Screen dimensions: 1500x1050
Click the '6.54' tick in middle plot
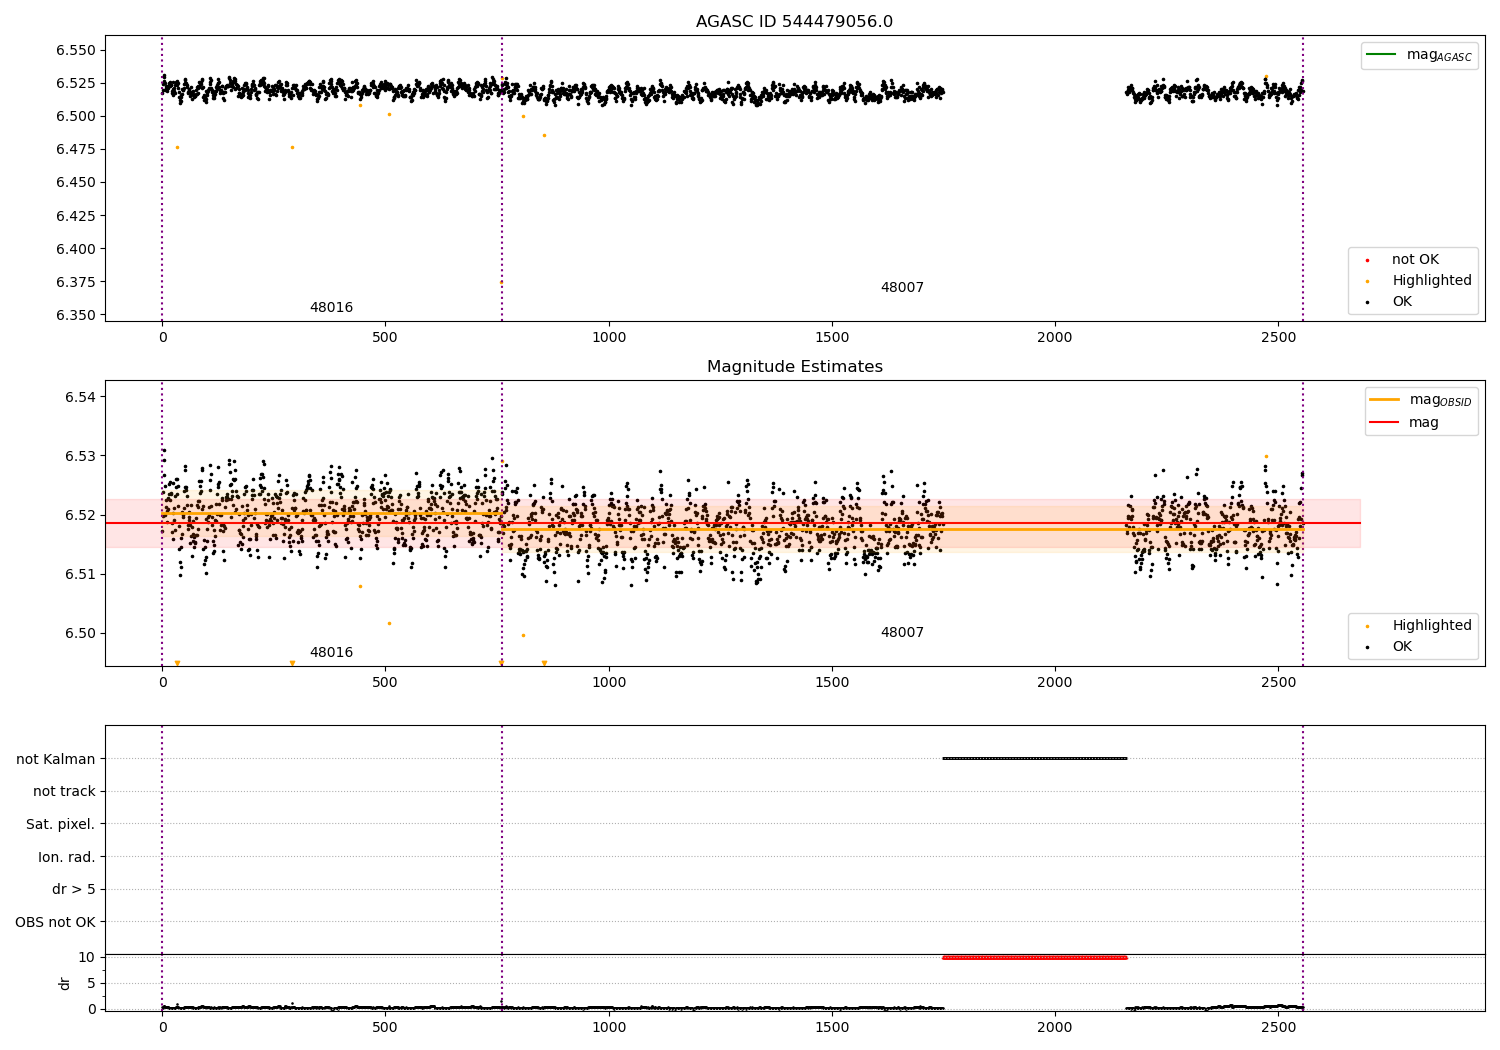[80, 398]
